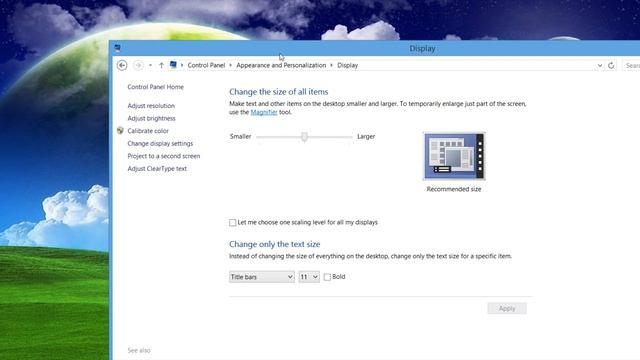The width and height of the screenshot is (640, 360).
Task: Open the Calibrate color link
Action: pyautogui.click(x=148, y=131)
